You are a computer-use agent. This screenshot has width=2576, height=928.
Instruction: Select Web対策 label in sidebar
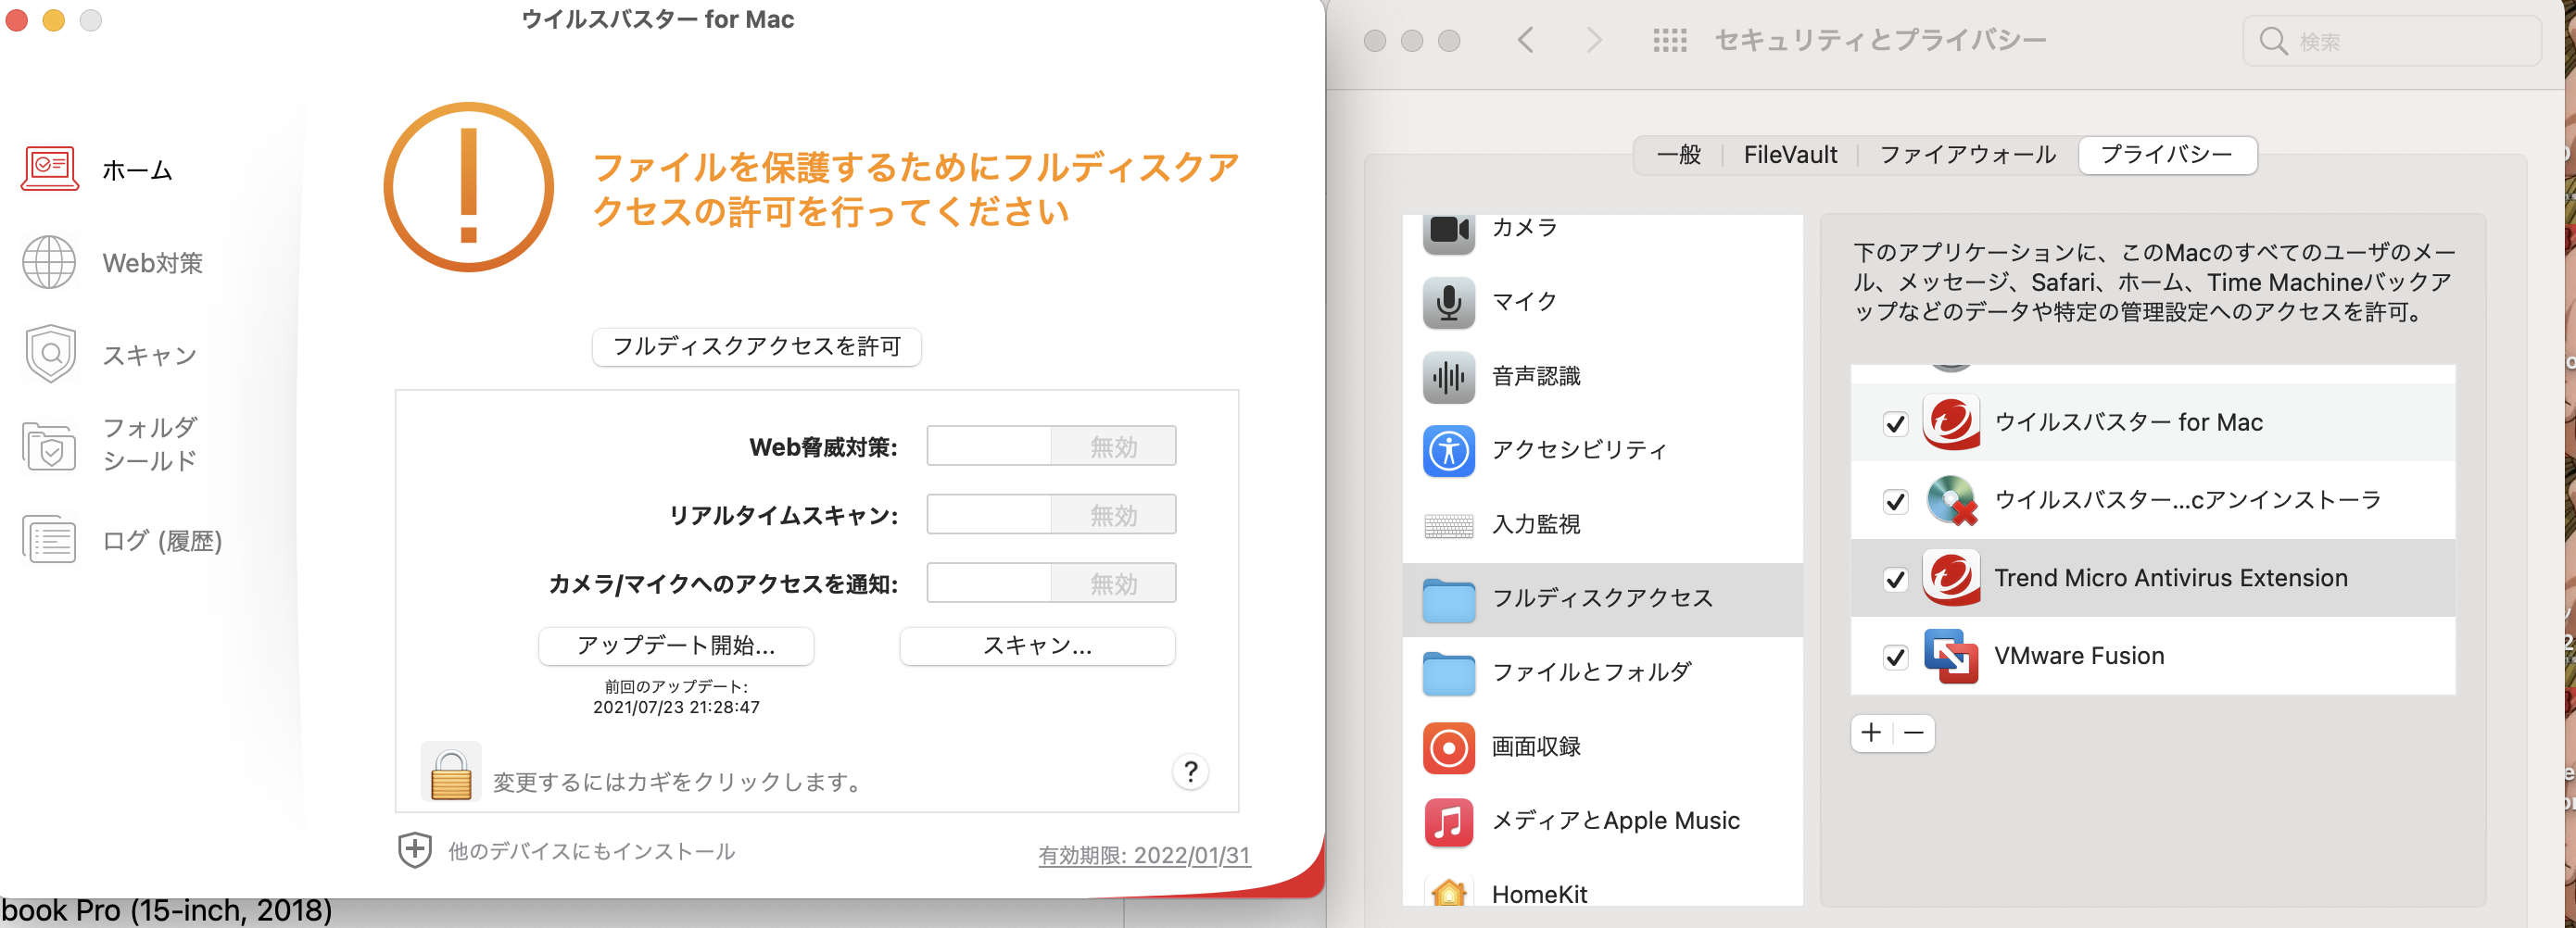(153, 263)
